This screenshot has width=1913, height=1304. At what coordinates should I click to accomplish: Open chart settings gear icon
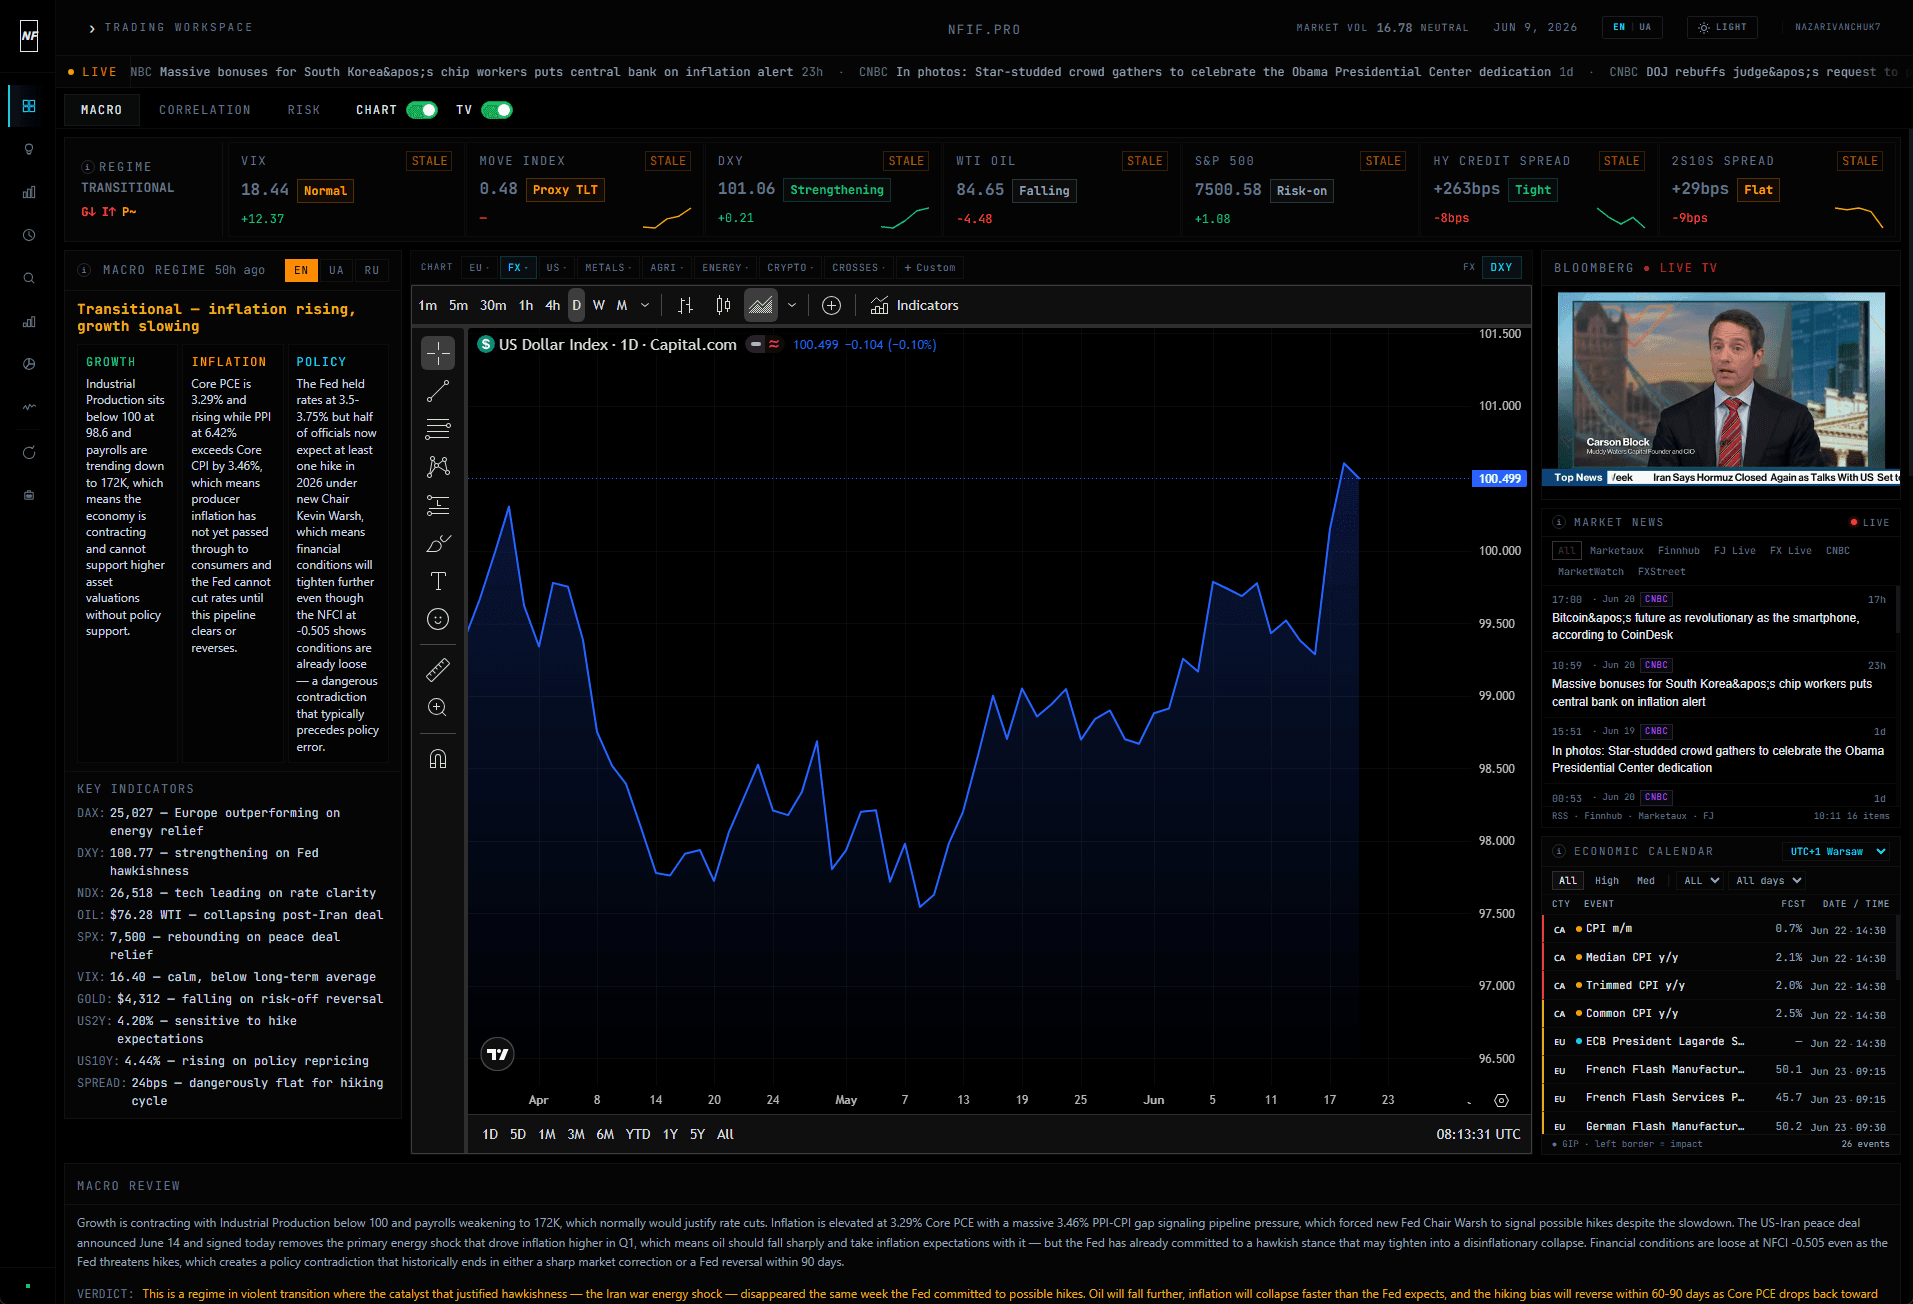(x=1501, y=1100)
